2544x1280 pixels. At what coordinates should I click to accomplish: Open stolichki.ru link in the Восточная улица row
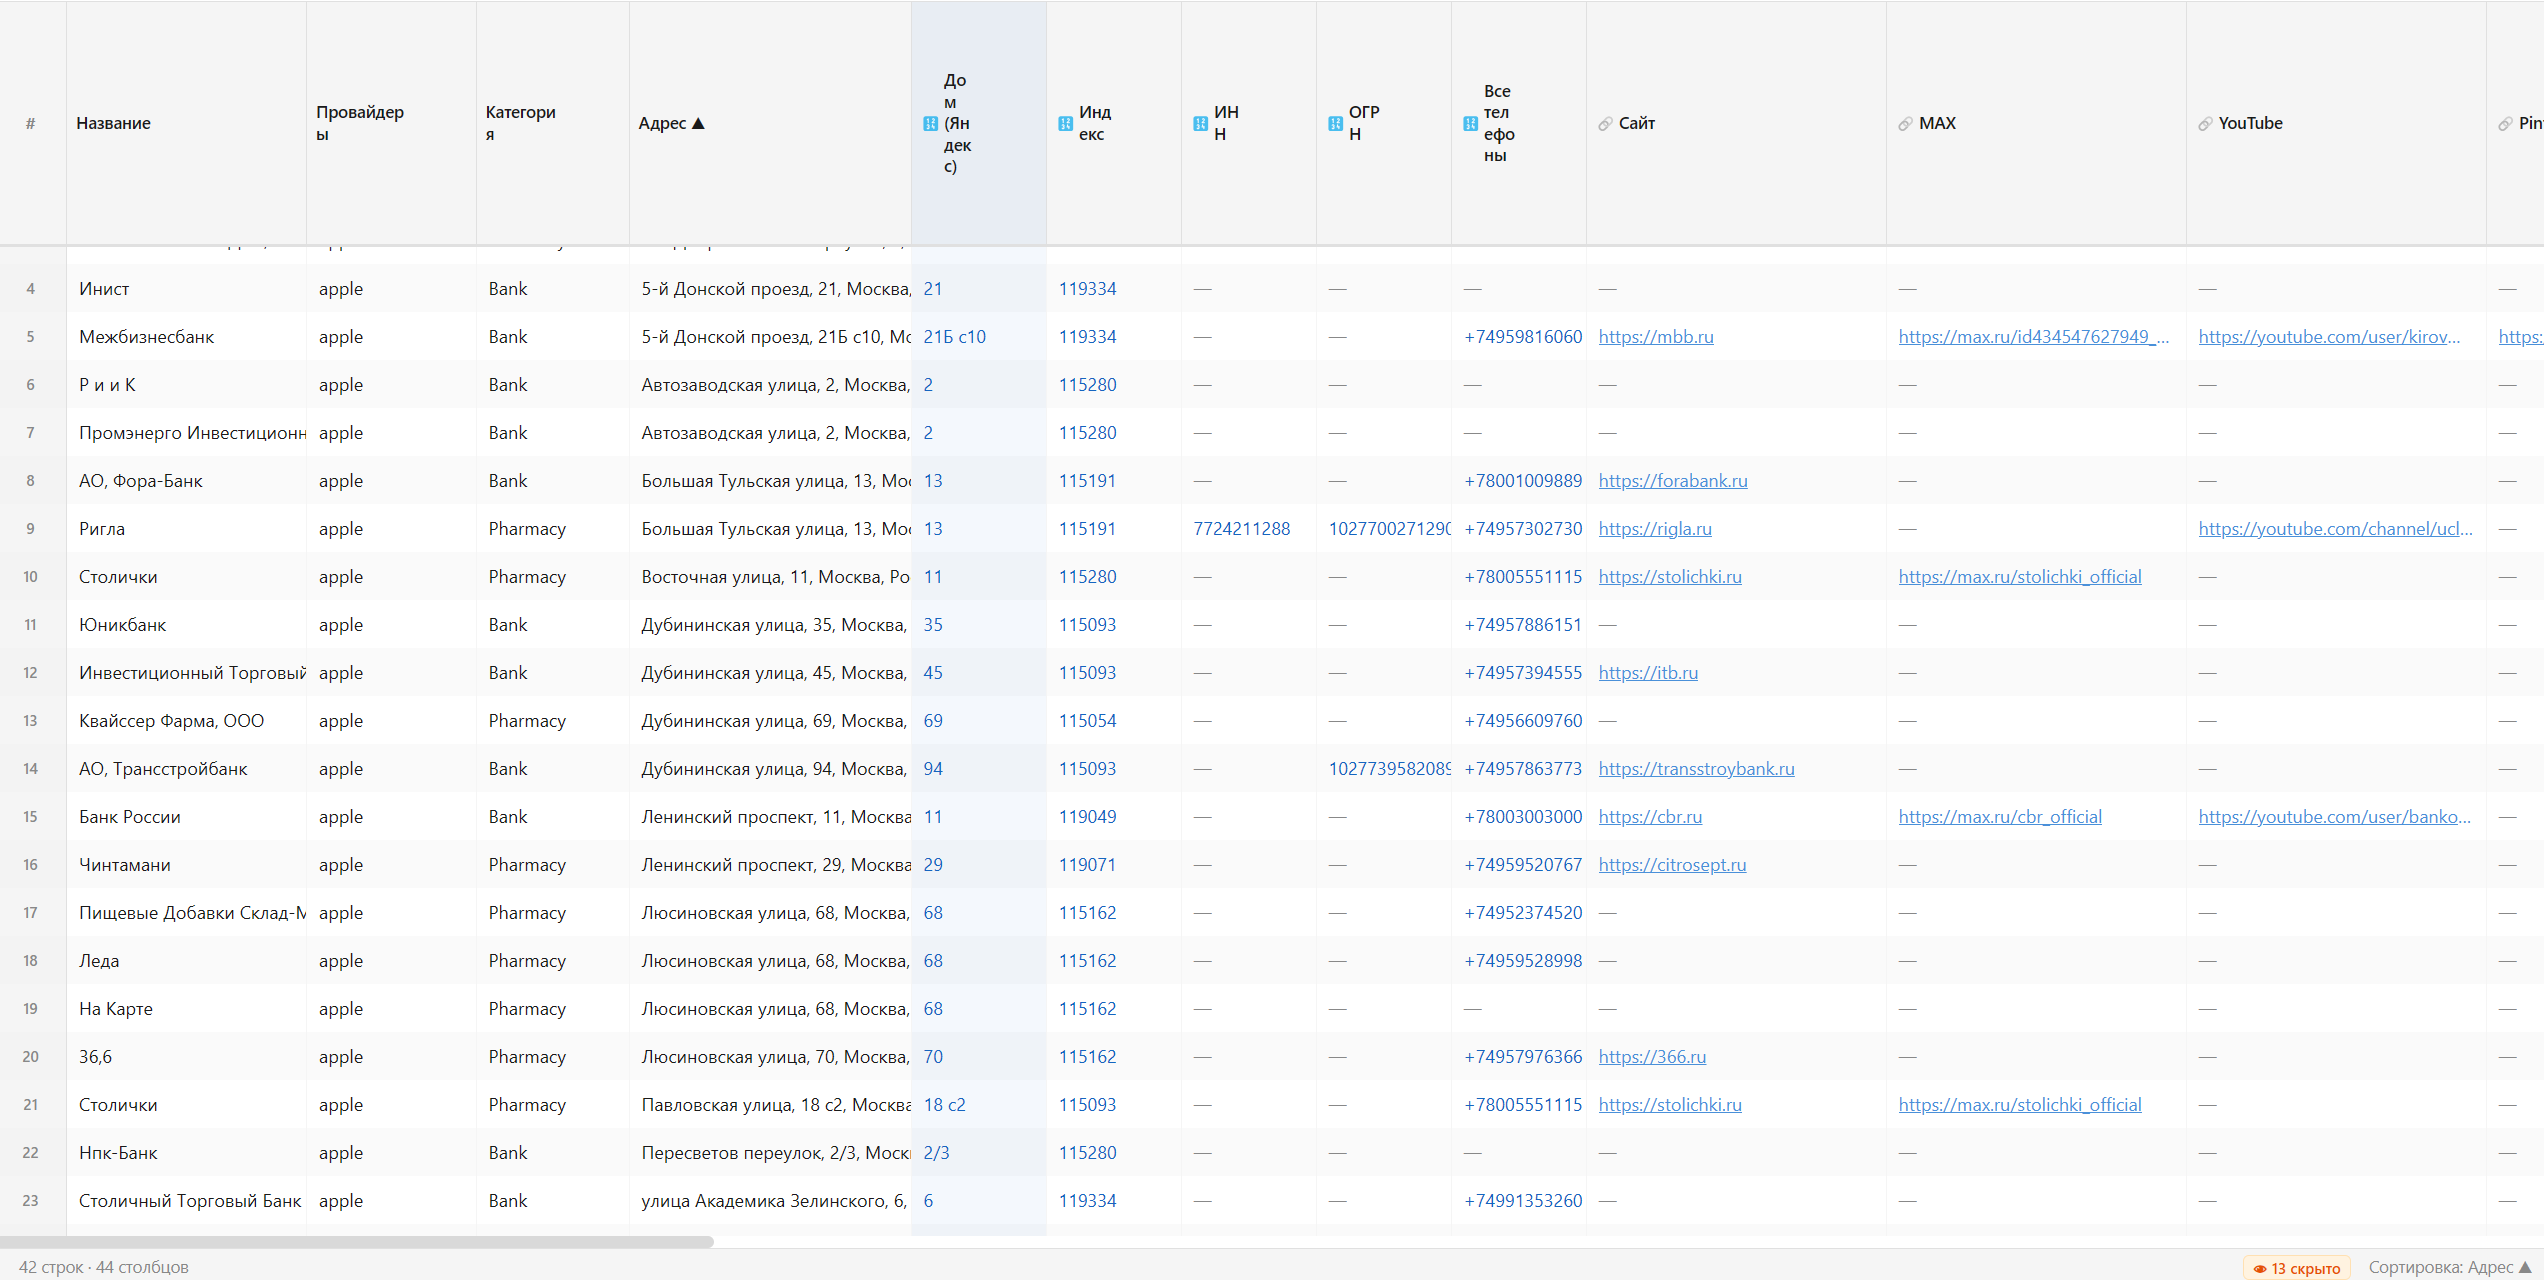tap(1670, 577)
